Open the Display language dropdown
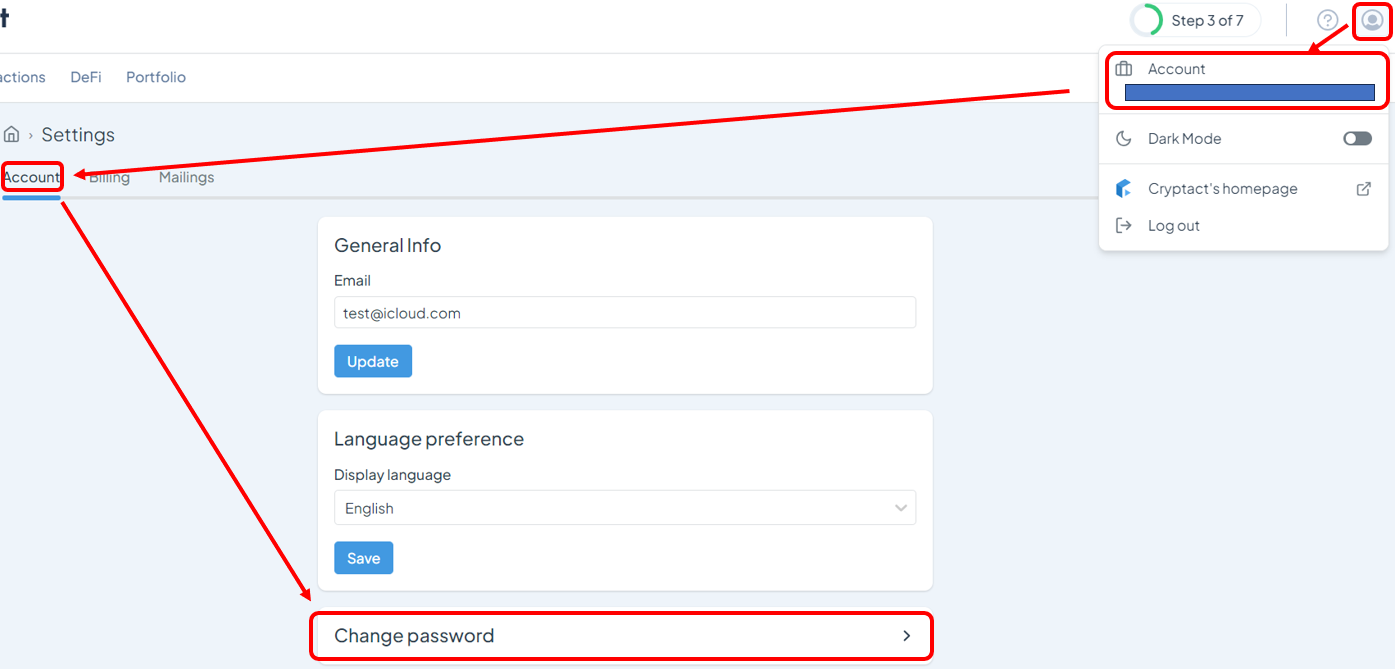The width and height of the screenshot is (1396, 669). [625, 508]
